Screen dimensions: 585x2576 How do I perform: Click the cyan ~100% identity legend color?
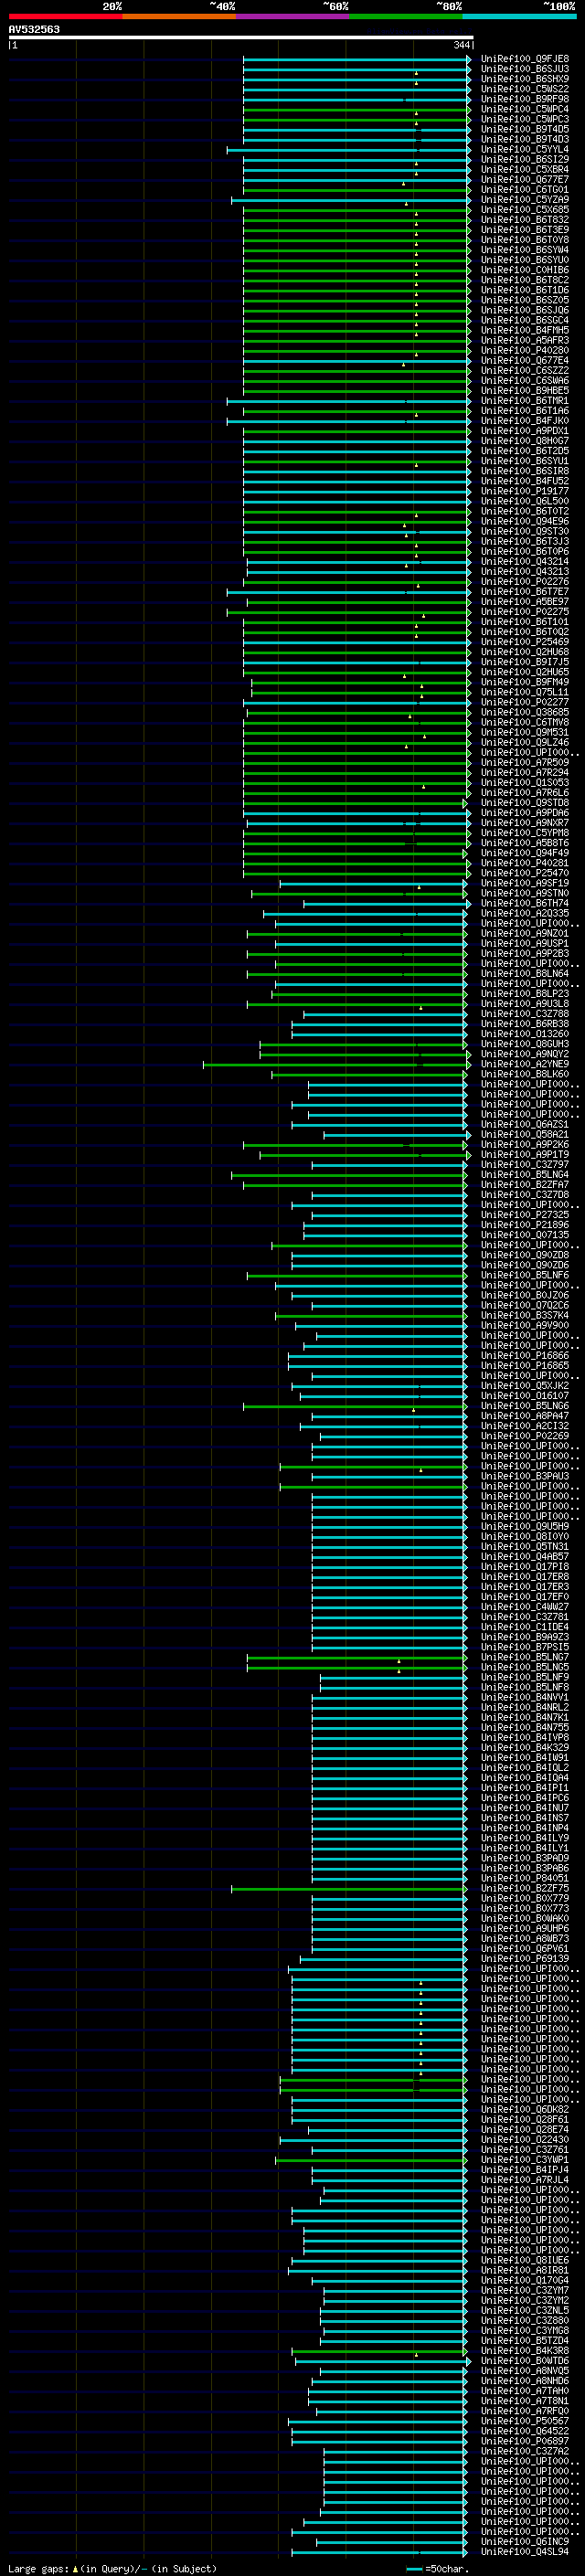[x=519, y=16]
